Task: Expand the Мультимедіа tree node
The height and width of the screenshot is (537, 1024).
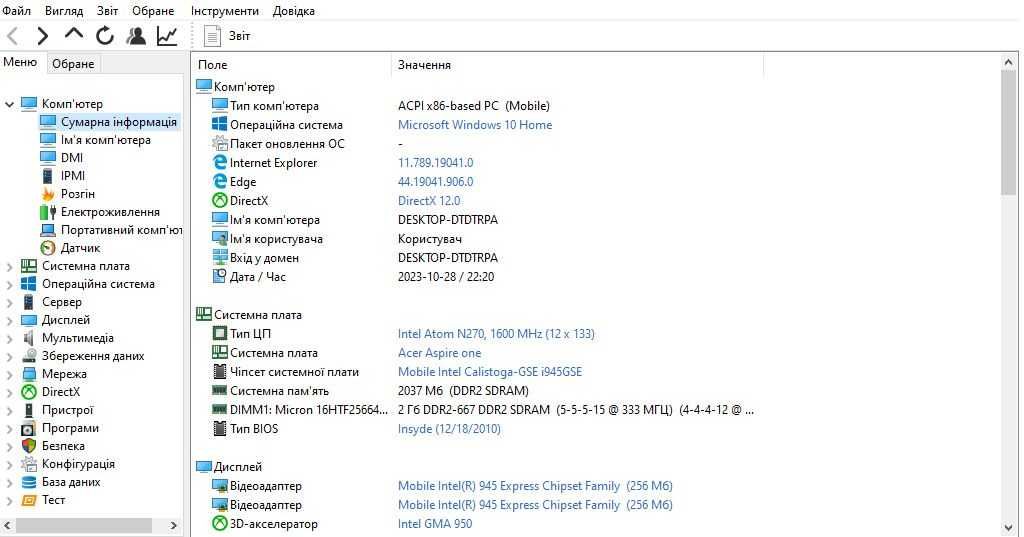Action: pos(9,338)
